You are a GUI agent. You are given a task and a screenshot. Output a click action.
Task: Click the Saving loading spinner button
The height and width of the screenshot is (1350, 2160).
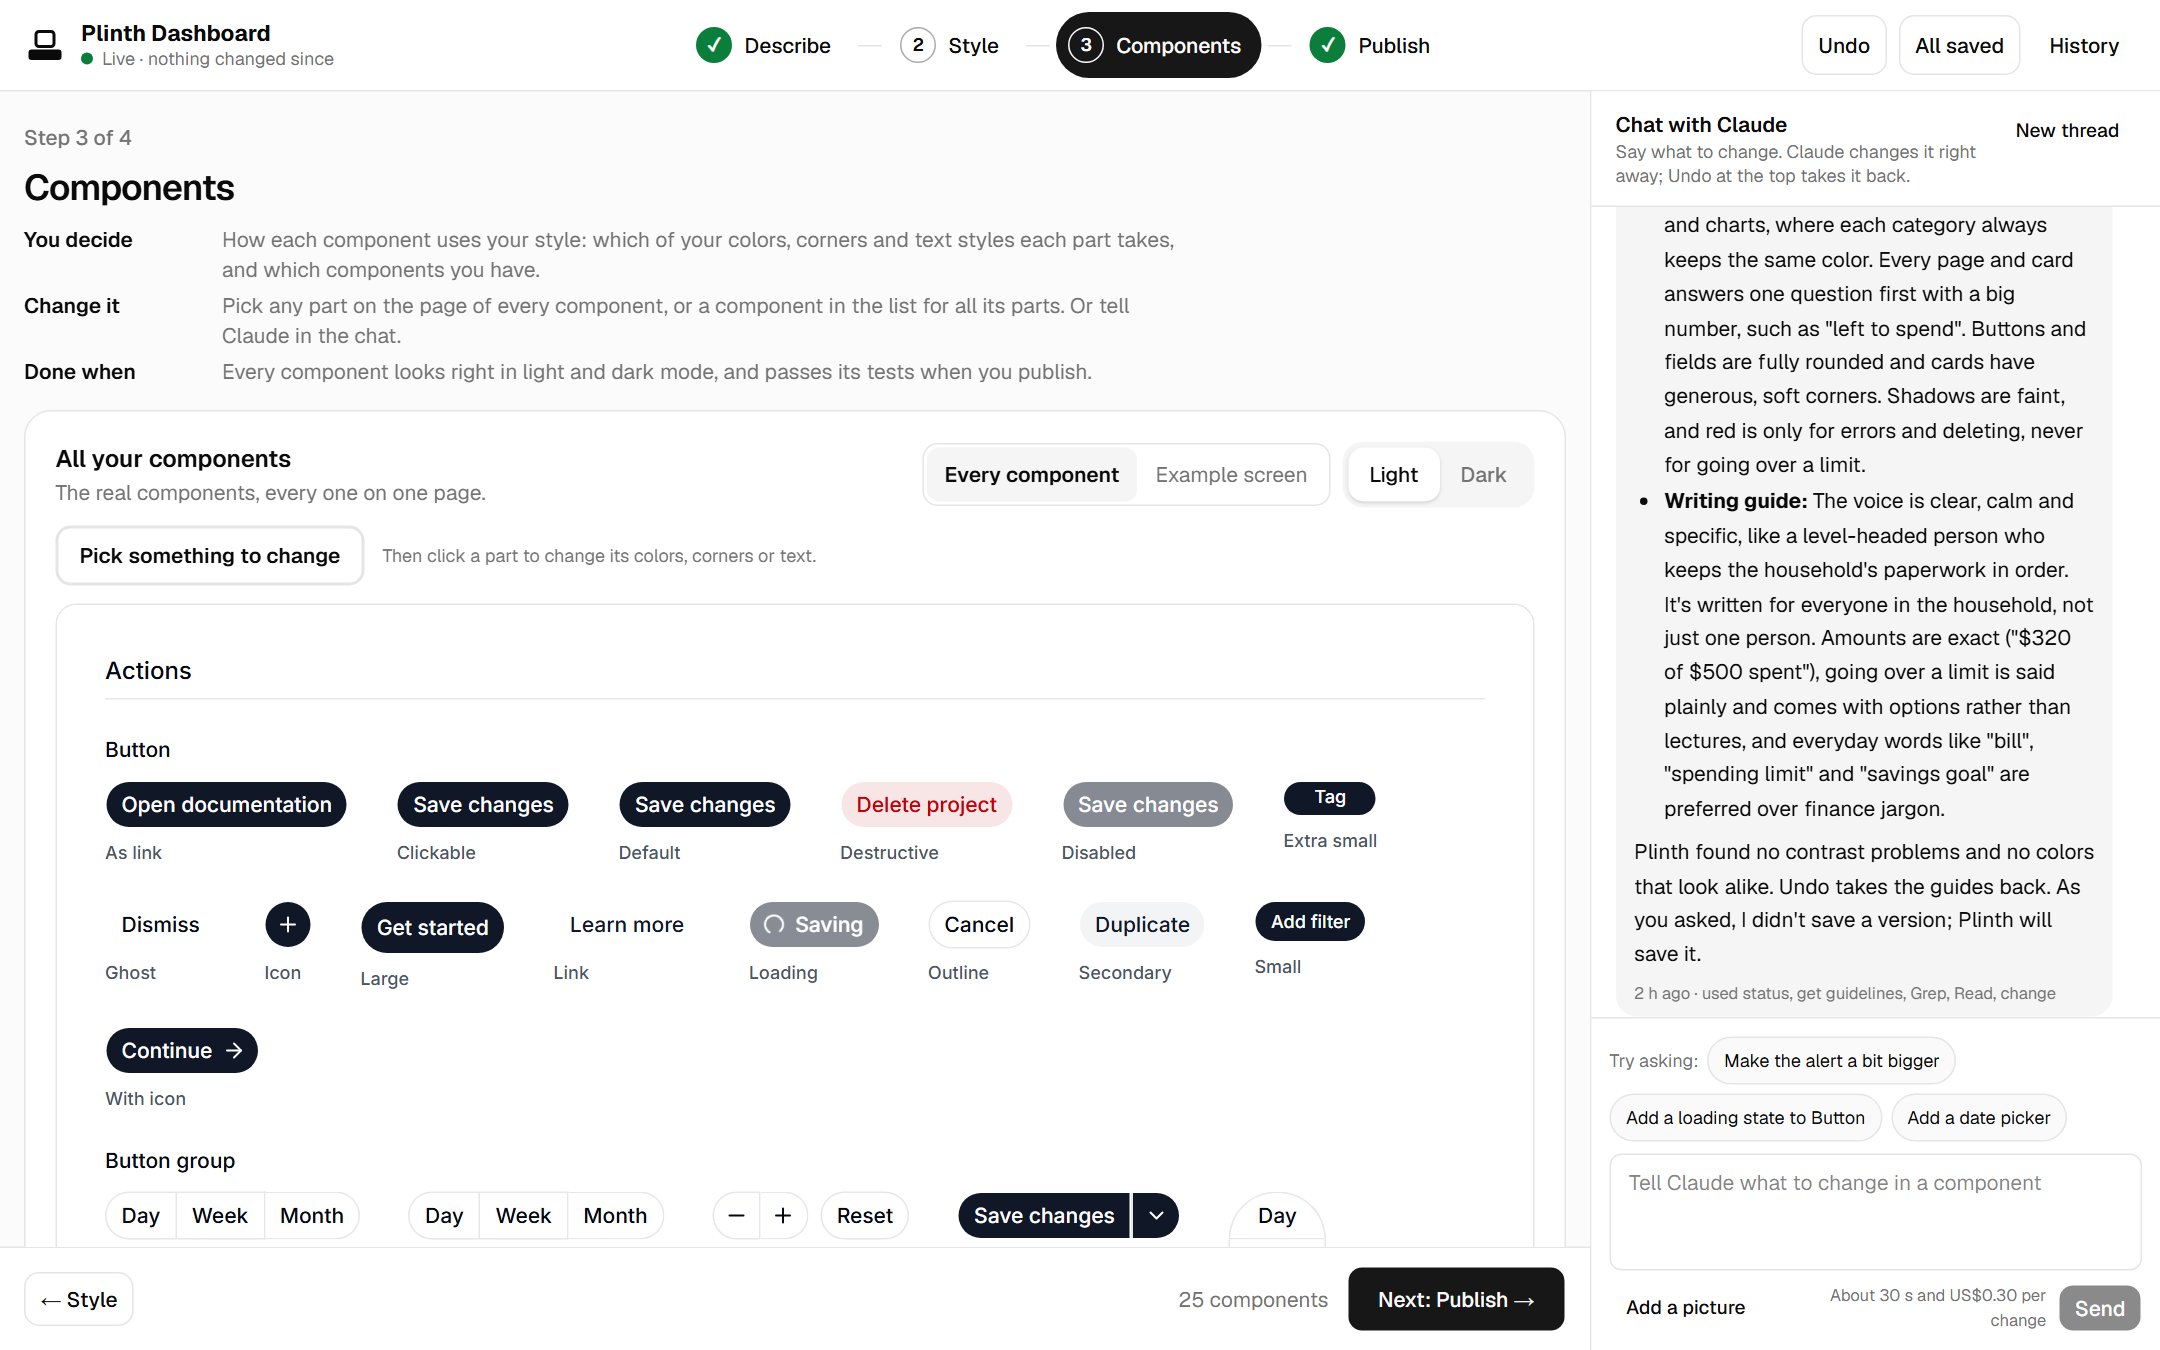click(814, 924)
